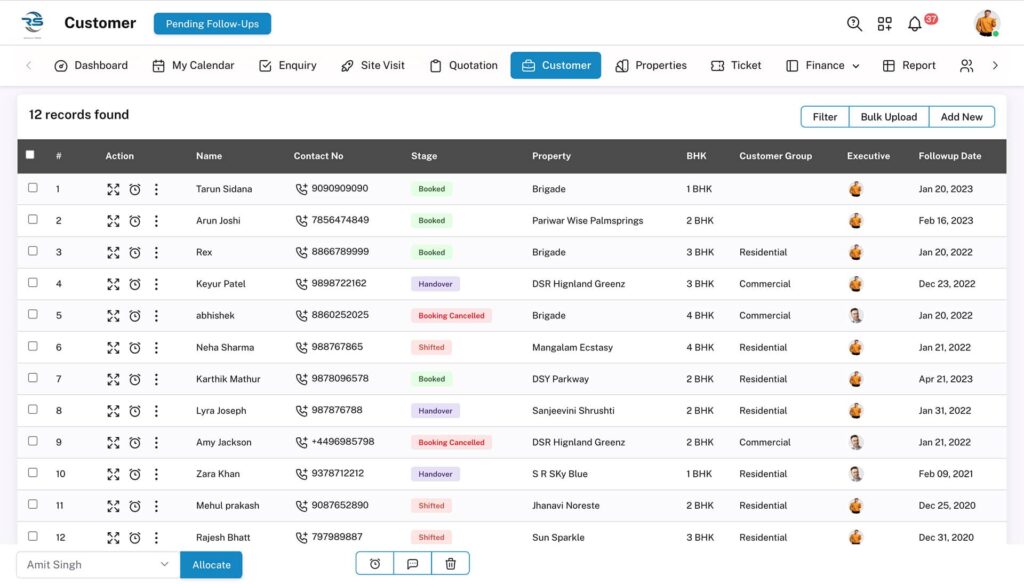The height and width of the screenshot is (584, 1024).
Task: Click phone icon beside 8860252025
Action: [301, 316]
